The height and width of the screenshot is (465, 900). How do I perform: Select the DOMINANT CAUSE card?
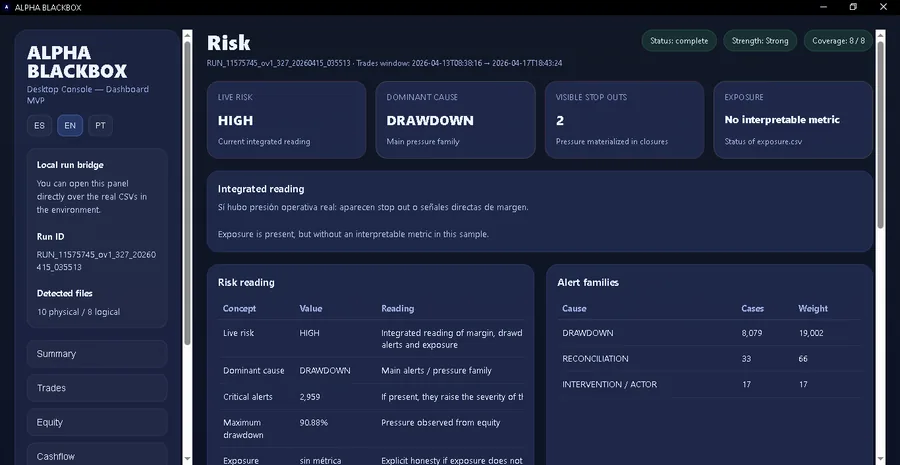click(x=455, y=120)
